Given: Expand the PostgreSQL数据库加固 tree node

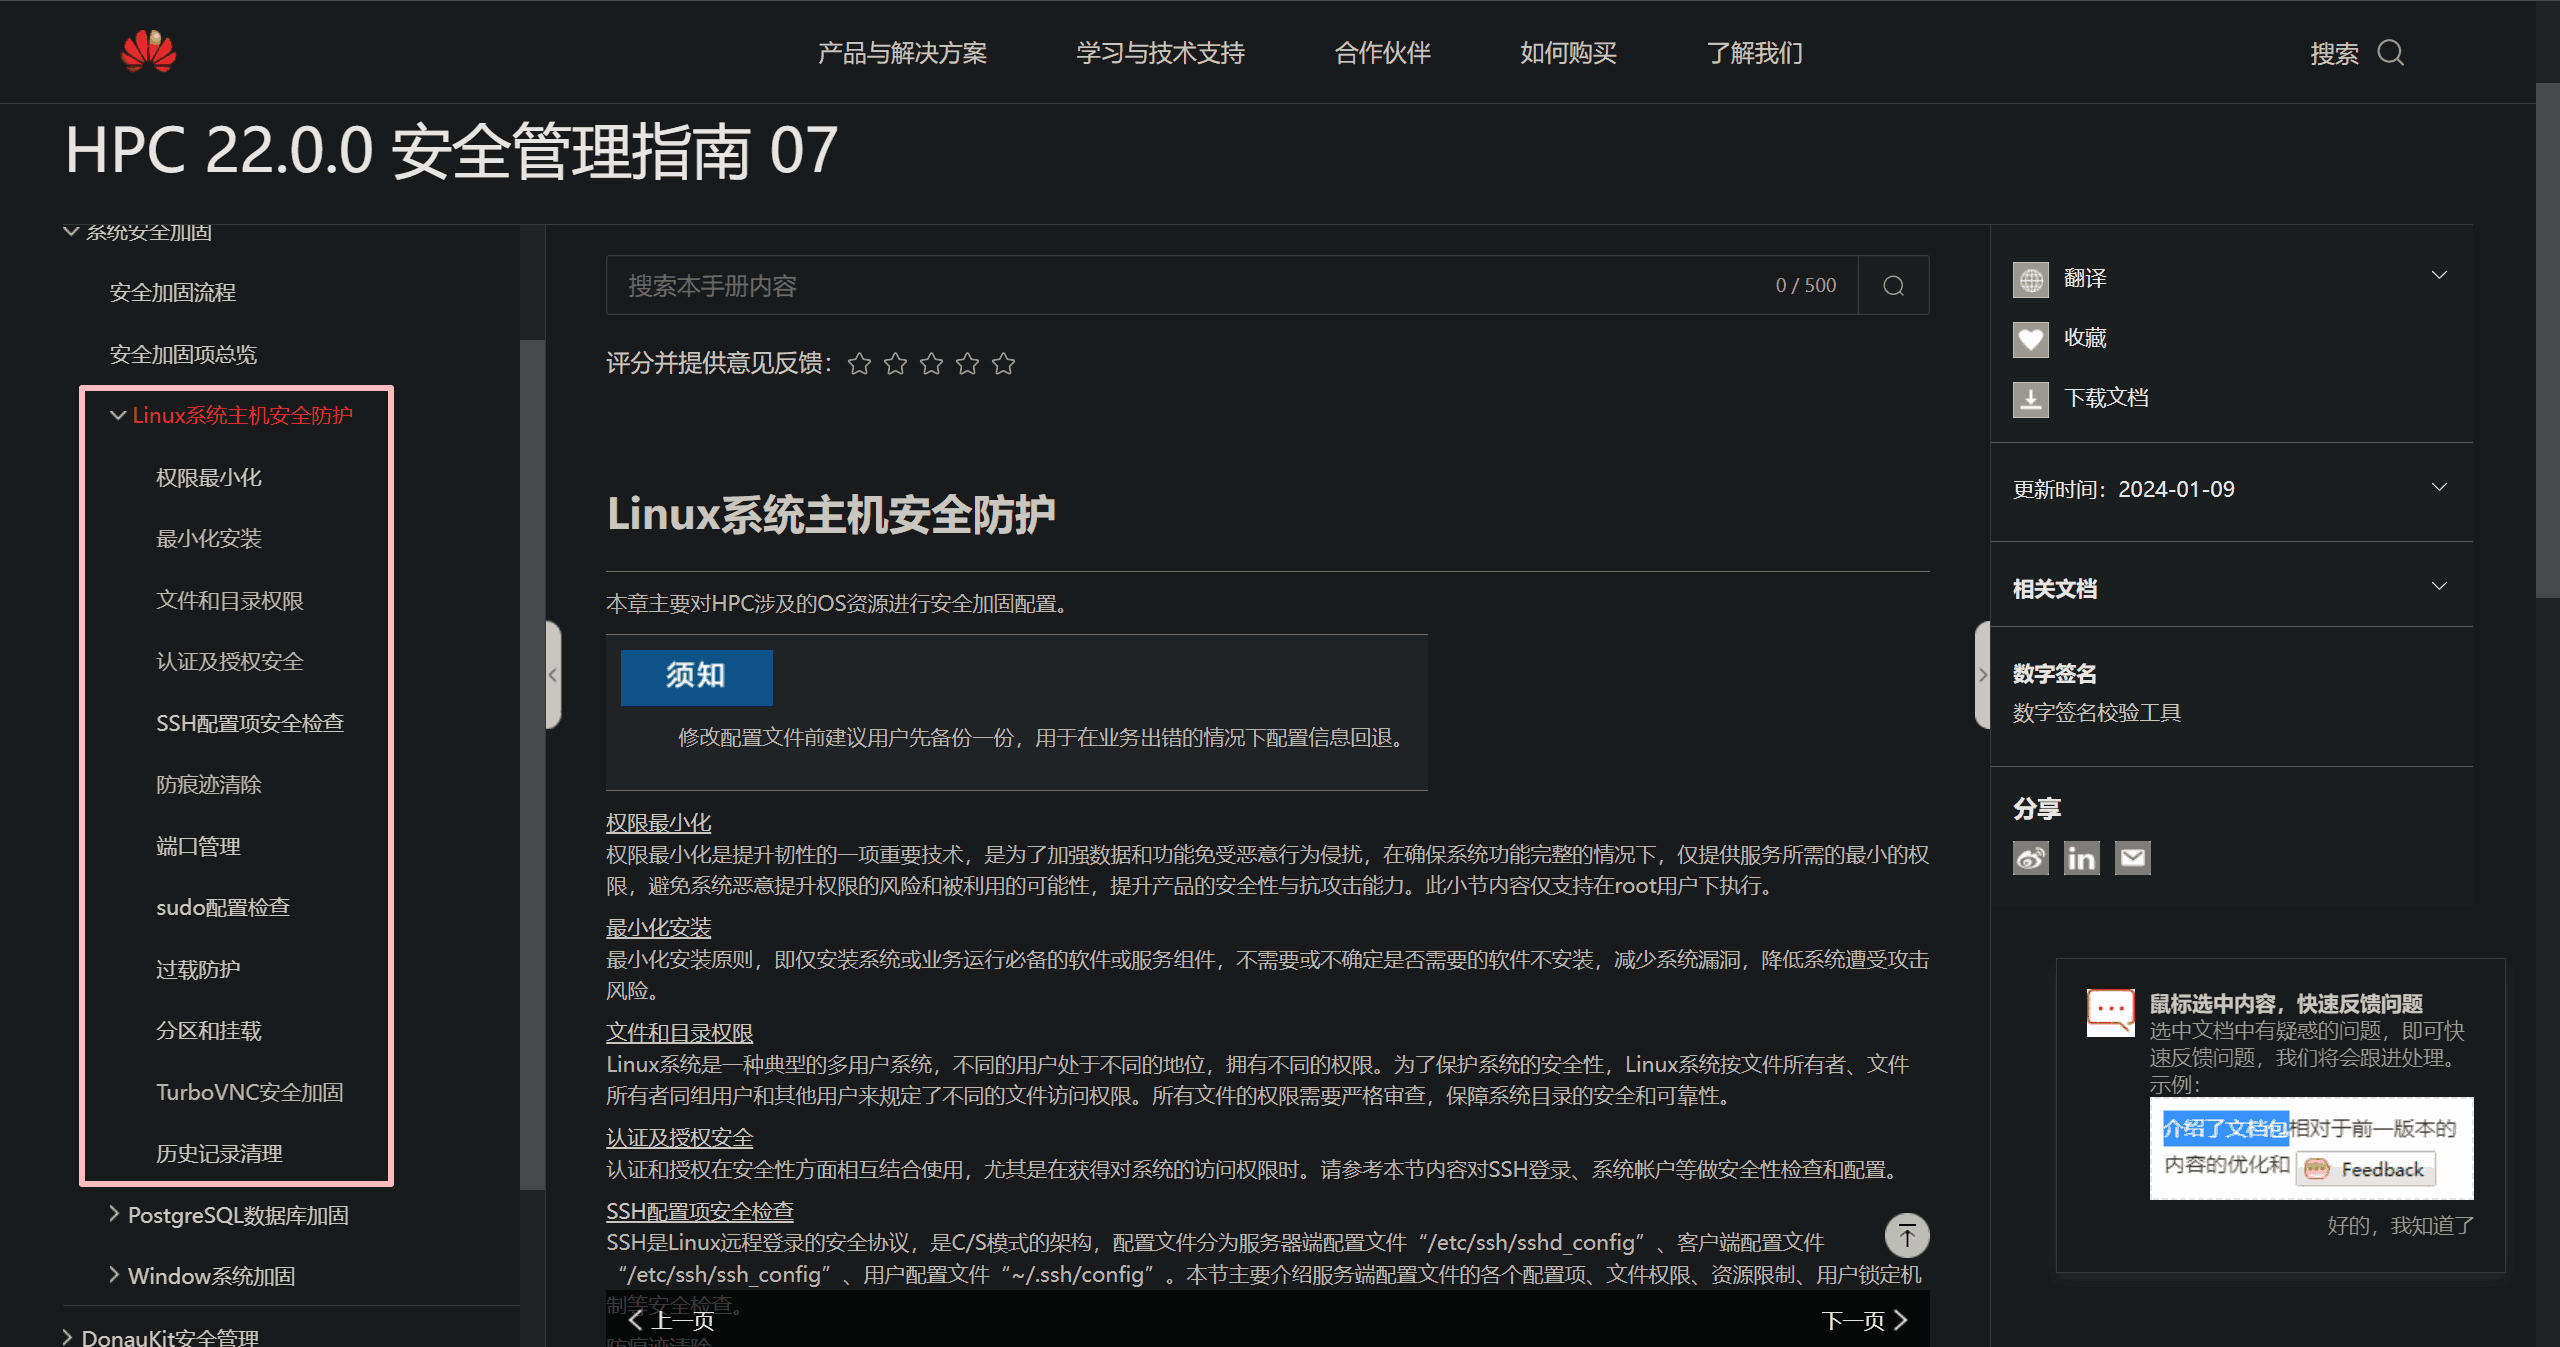Looking at the screenshot, I should (114, 1214).
